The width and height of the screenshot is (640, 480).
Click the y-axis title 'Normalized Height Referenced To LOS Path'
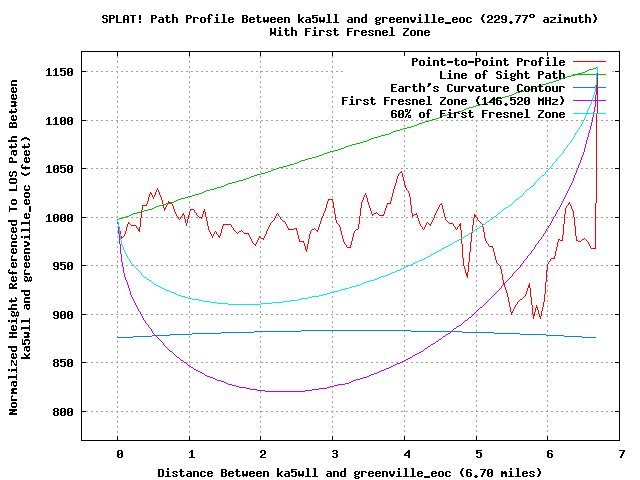click(13, 248)
